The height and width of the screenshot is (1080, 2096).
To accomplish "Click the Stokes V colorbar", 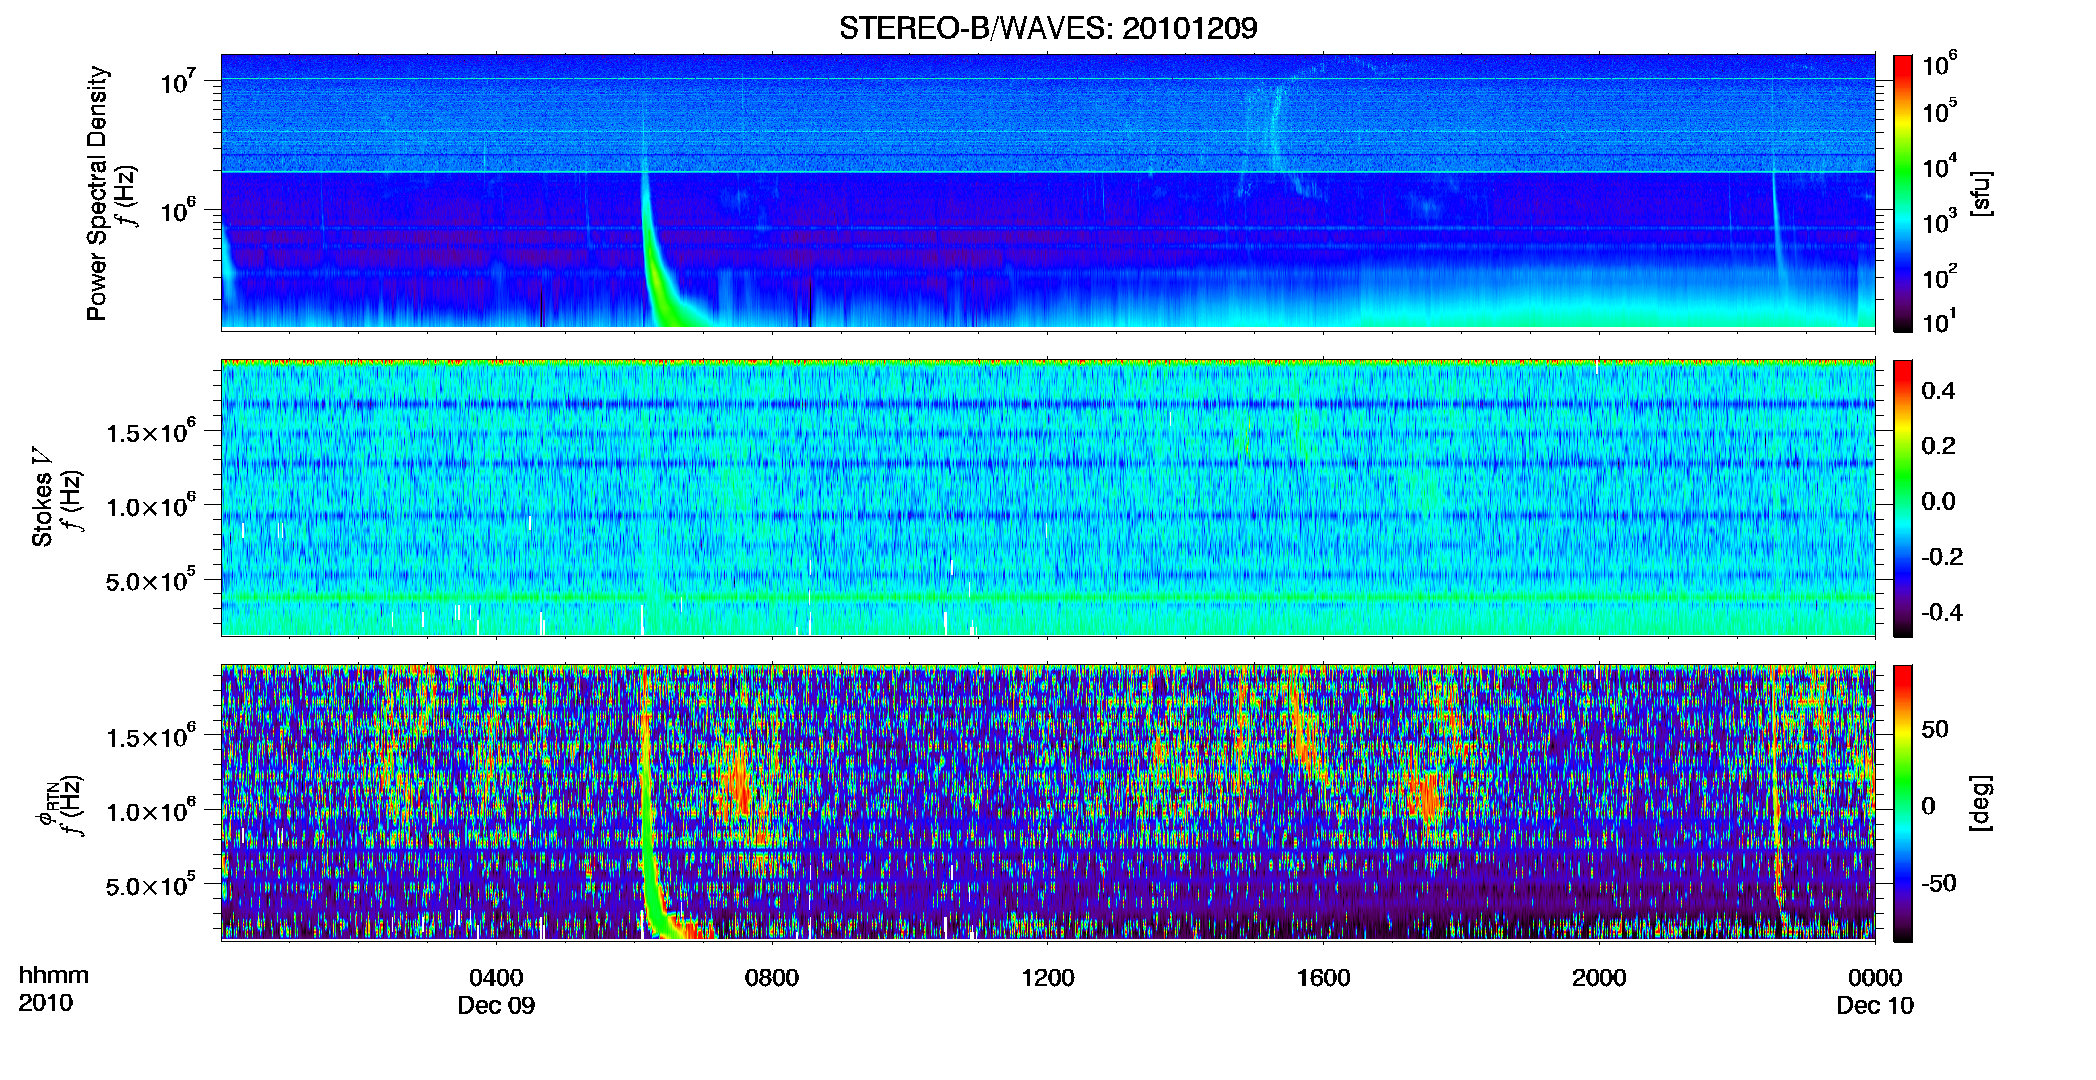I will (1903, 498).
